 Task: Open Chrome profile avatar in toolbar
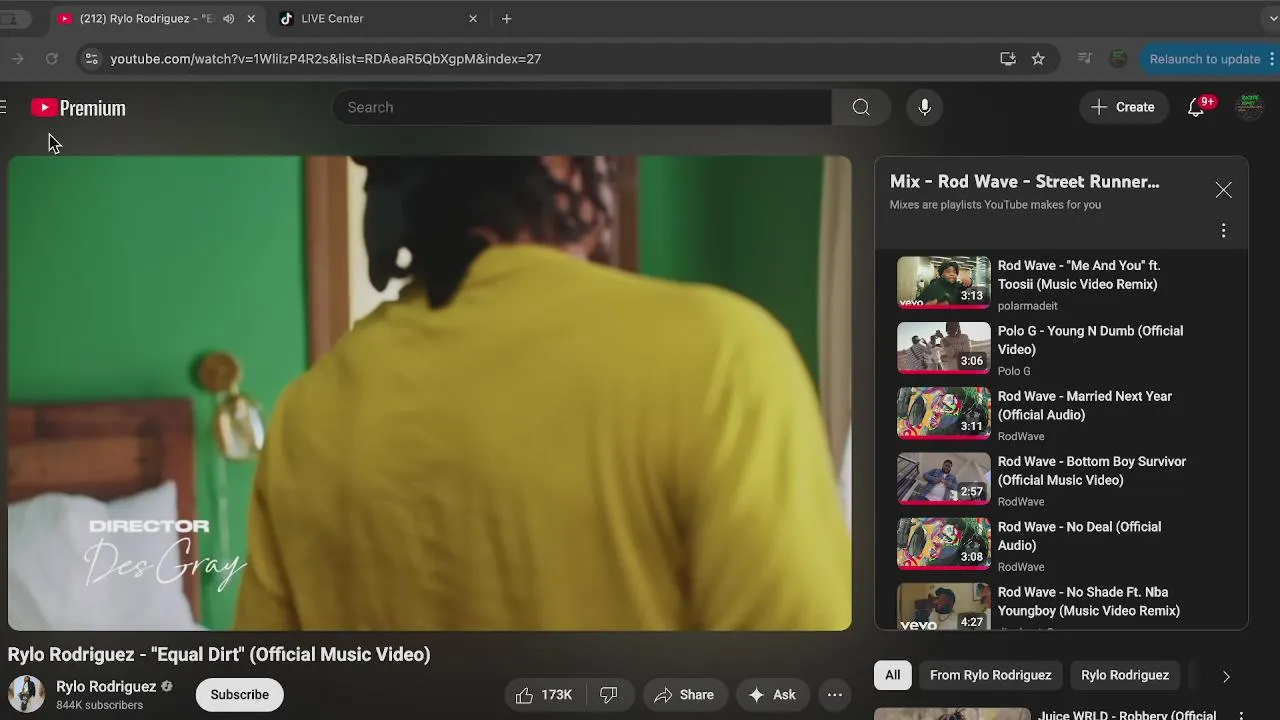click(x=1118, y=59)
